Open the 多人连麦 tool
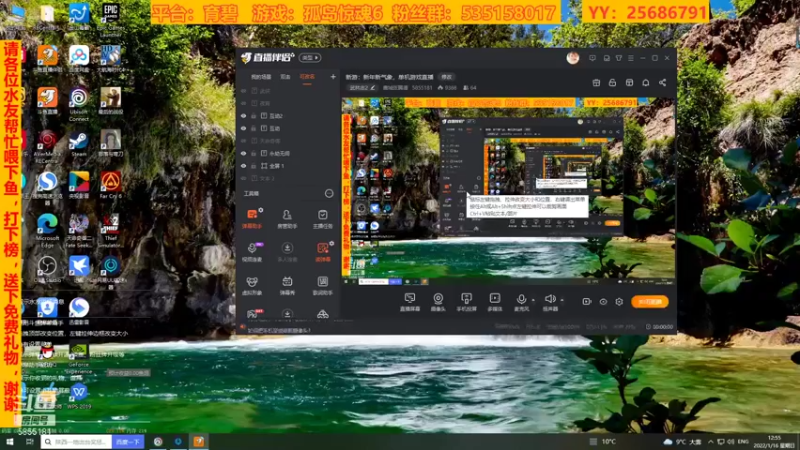Screen dimensions: 800x450 click(287, 252)
